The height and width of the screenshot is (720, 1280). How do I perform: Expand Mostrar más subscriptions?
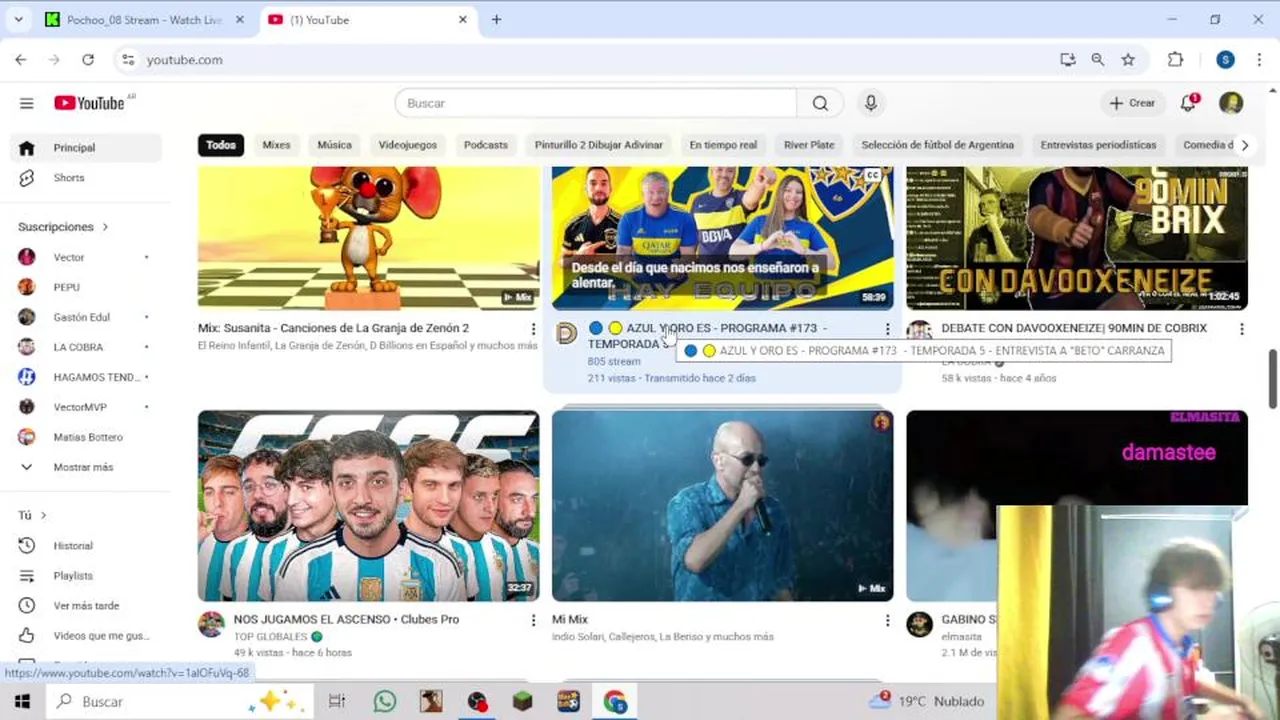pos(87,467)
